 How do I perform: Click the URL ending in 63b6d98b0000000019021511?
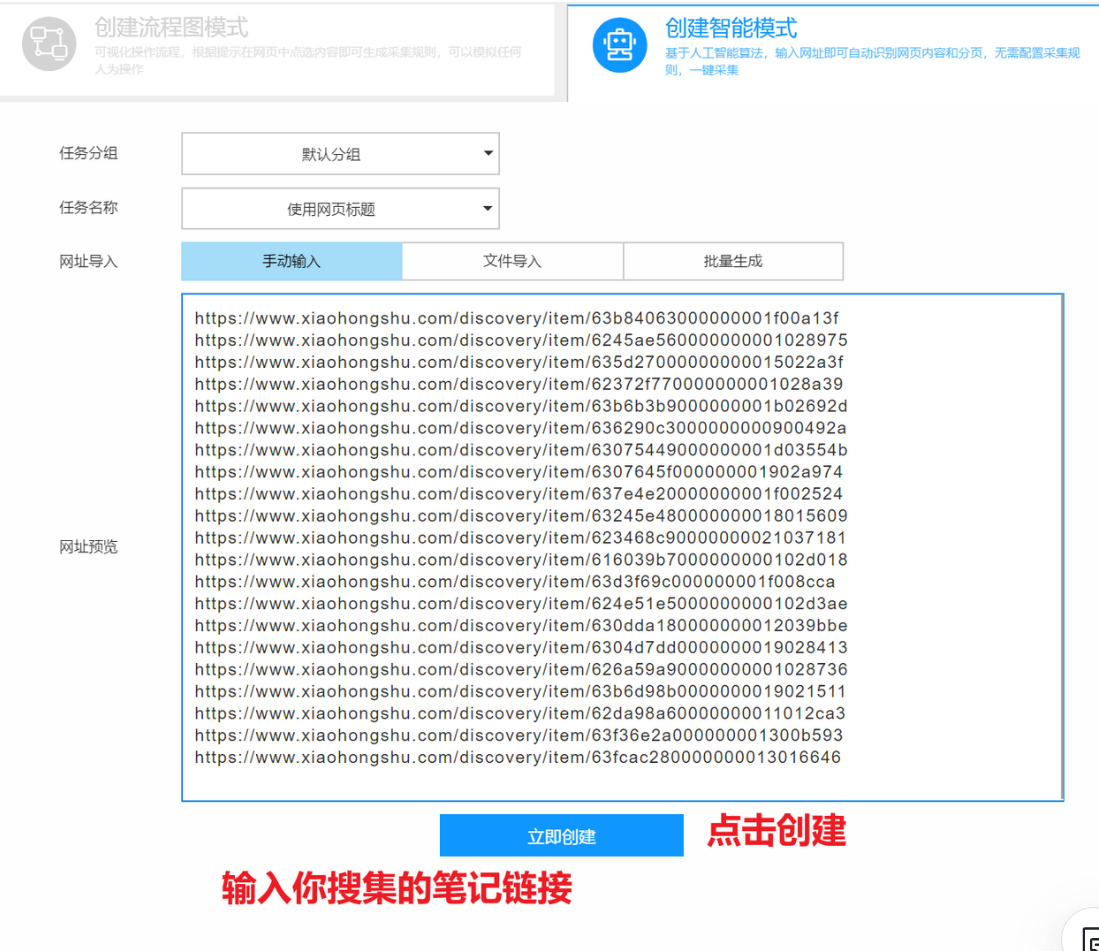pos(520,692)
